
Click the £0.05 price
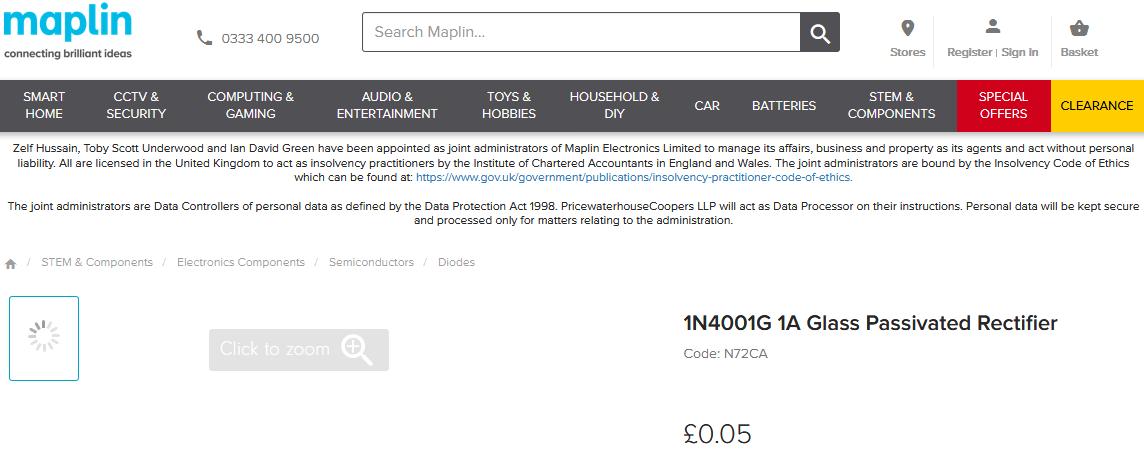point(718,435)
